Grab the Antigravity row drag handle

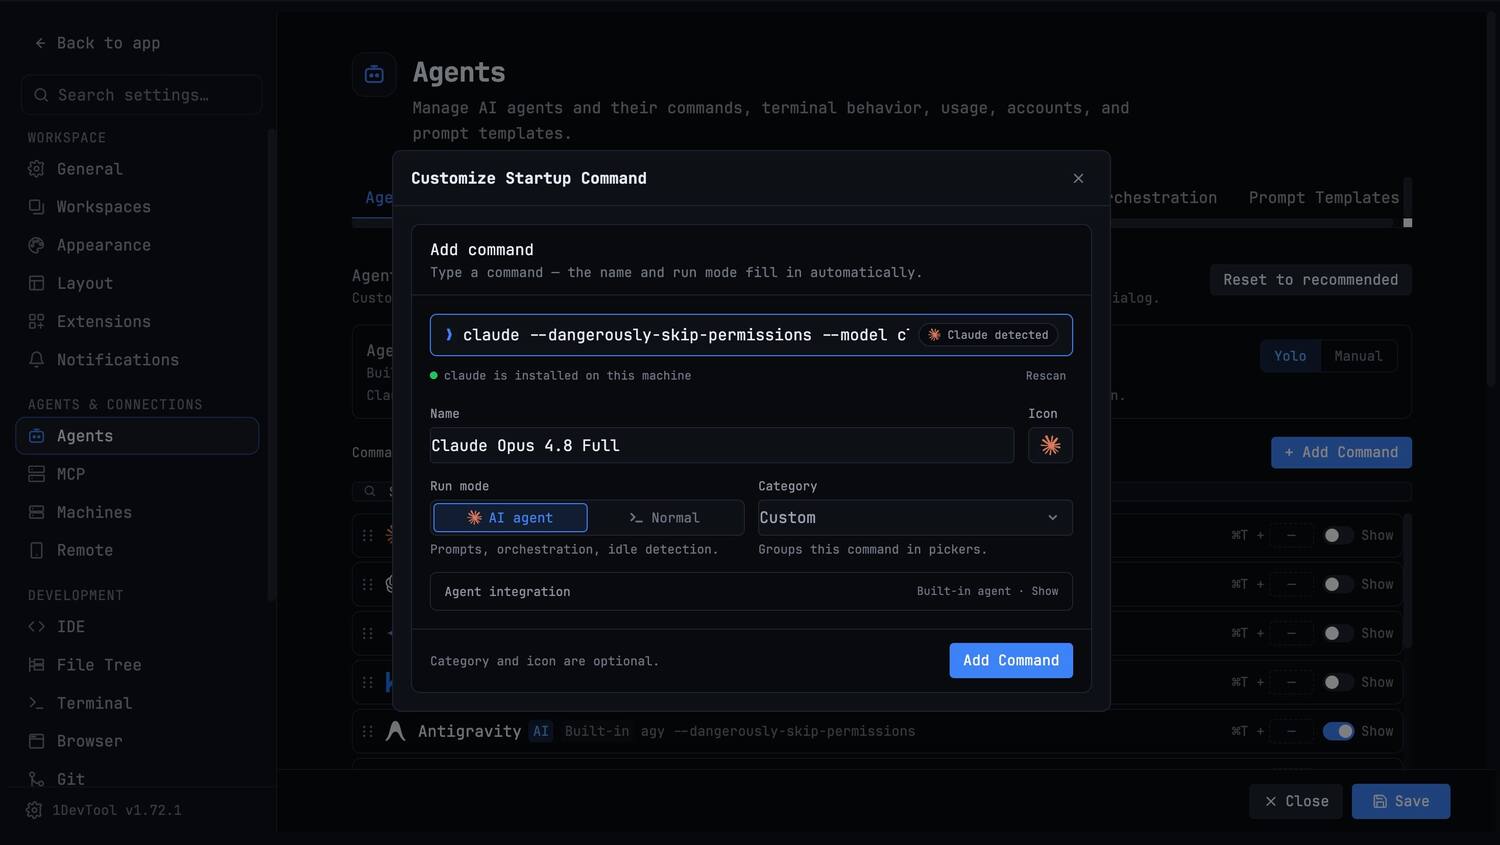click(368, 731)
